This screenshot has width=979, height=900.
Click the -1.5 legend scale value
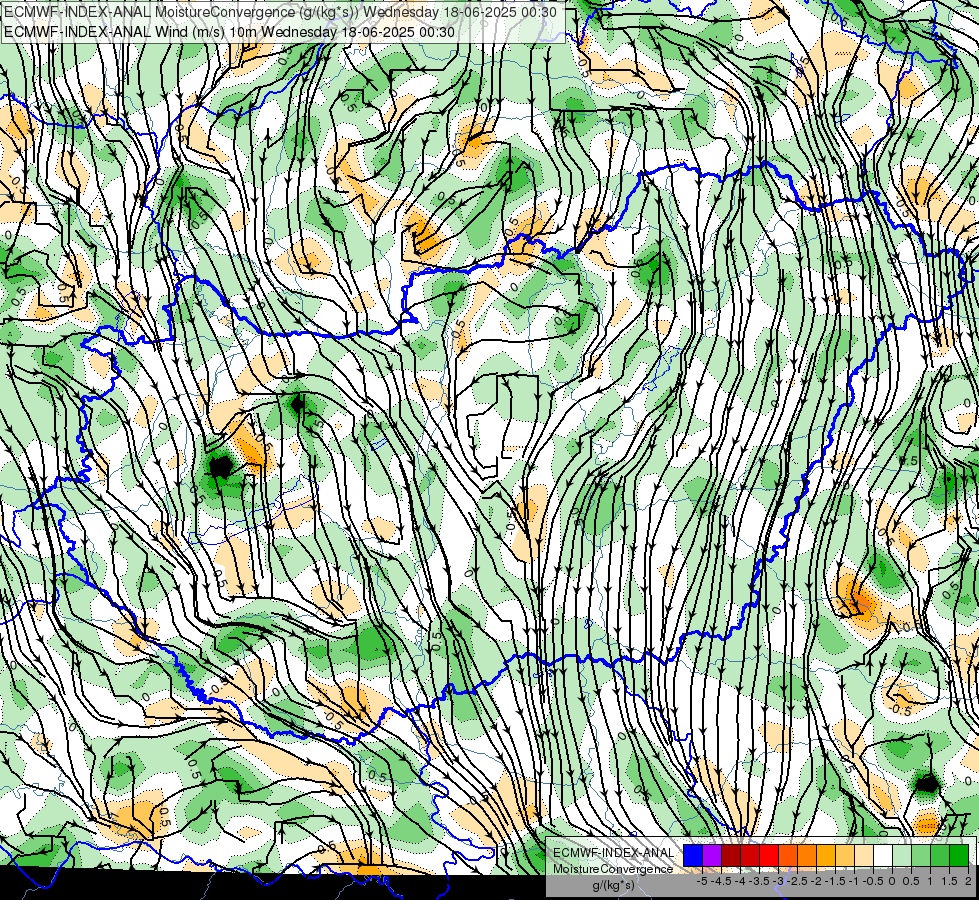[x=835, y=881]
